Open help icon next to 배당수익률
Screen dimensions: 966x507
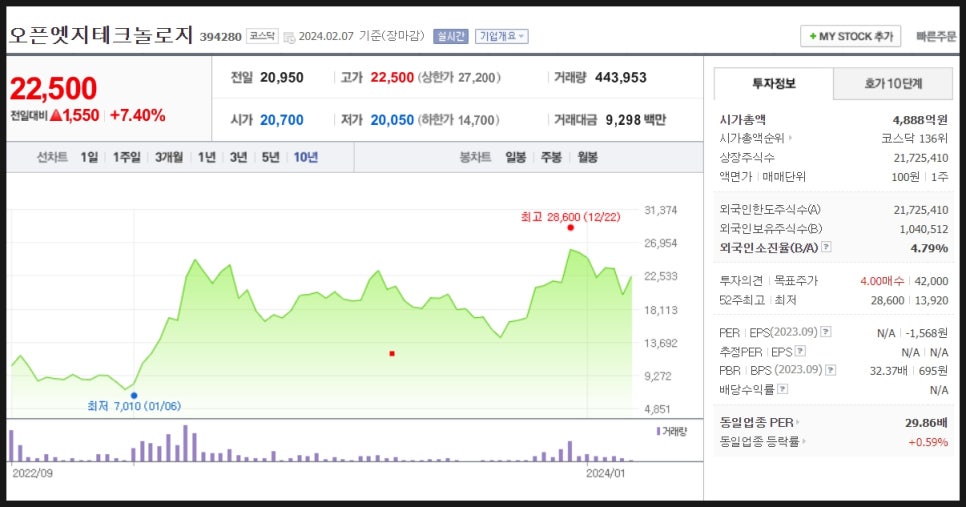[783, 389]
